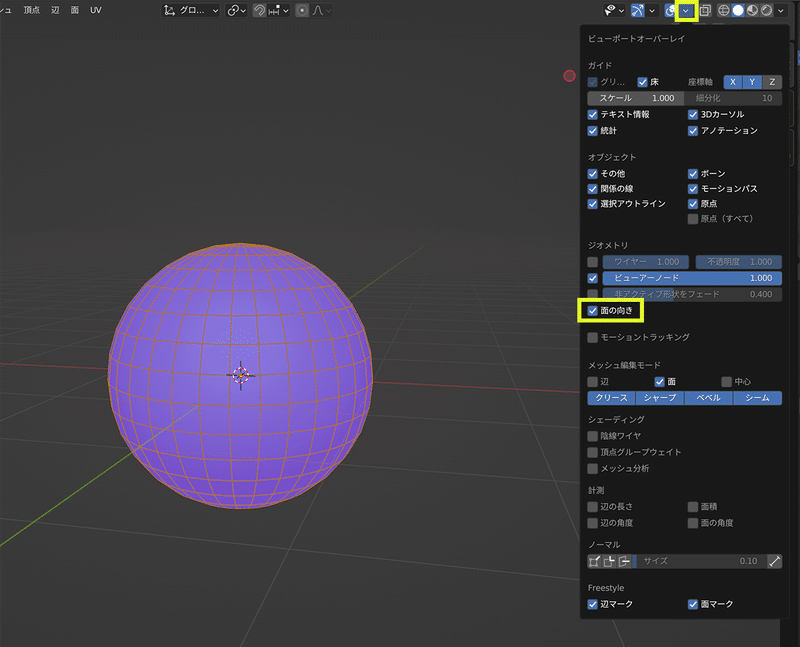Viewport: 800px width, 647px height.
Task: Enable 陰線ワイヤ checkbox
Action: tap(592, 436)
